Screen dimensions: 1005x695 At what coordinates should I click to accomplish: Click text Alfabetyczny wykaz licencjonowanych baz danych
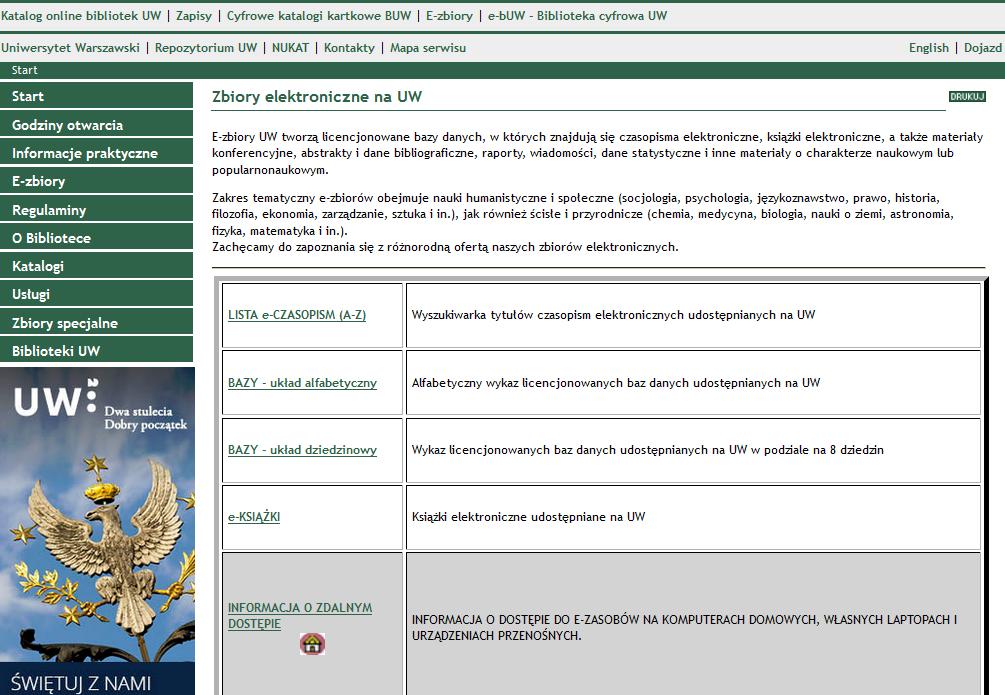pos(616,383)
